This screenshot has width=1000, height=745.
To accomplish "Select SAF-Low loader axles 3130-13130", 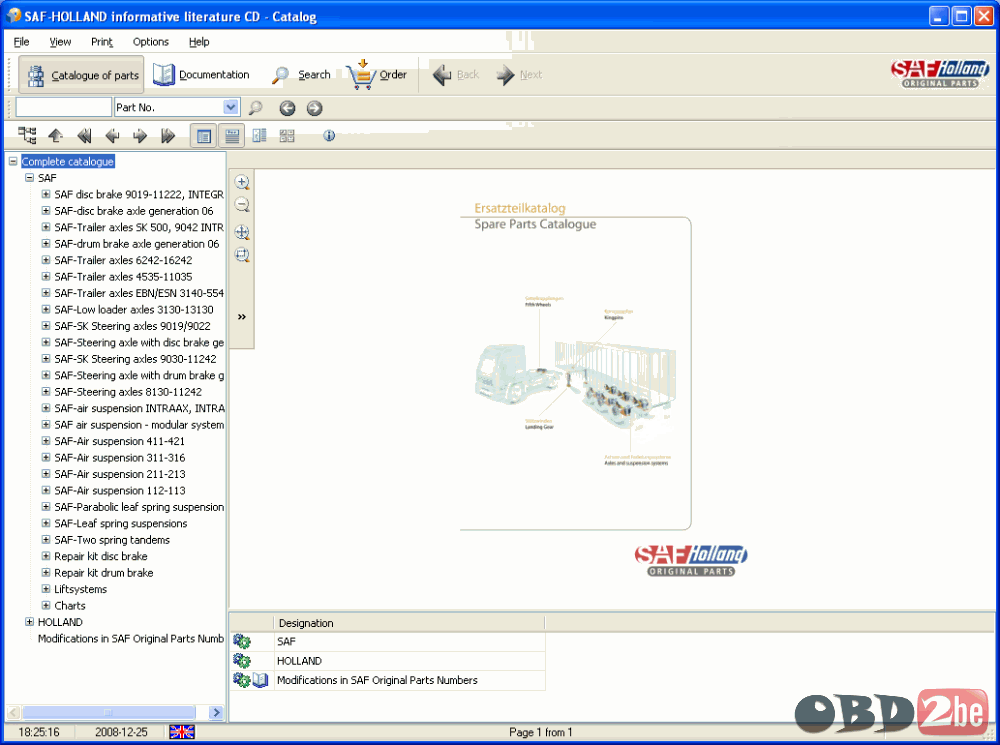I will (134, 309).
